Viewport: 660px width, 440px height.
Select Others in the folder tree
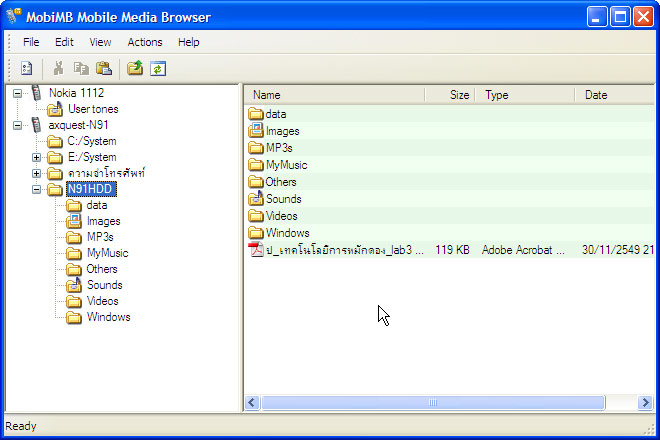point(102,269)
